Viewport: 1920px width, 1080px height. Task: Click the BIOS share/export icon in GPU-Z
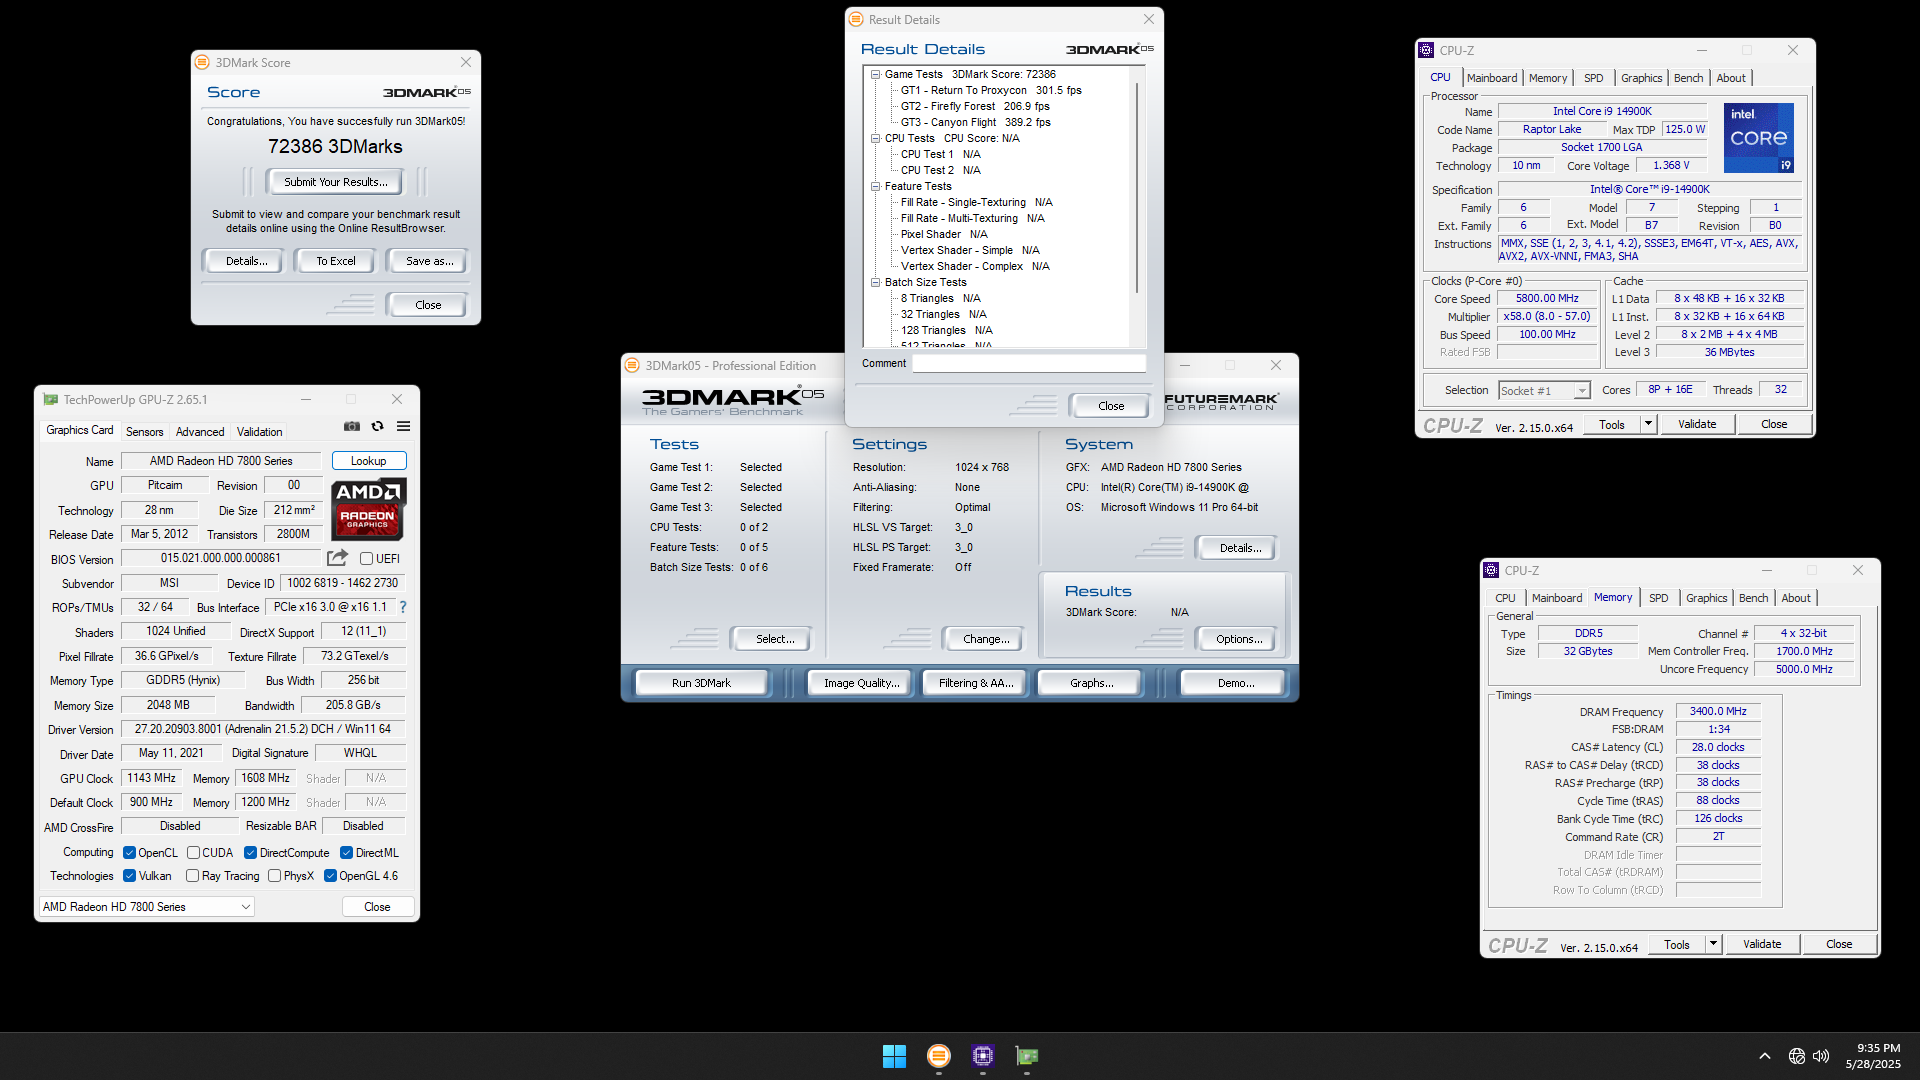click(338, 558)
